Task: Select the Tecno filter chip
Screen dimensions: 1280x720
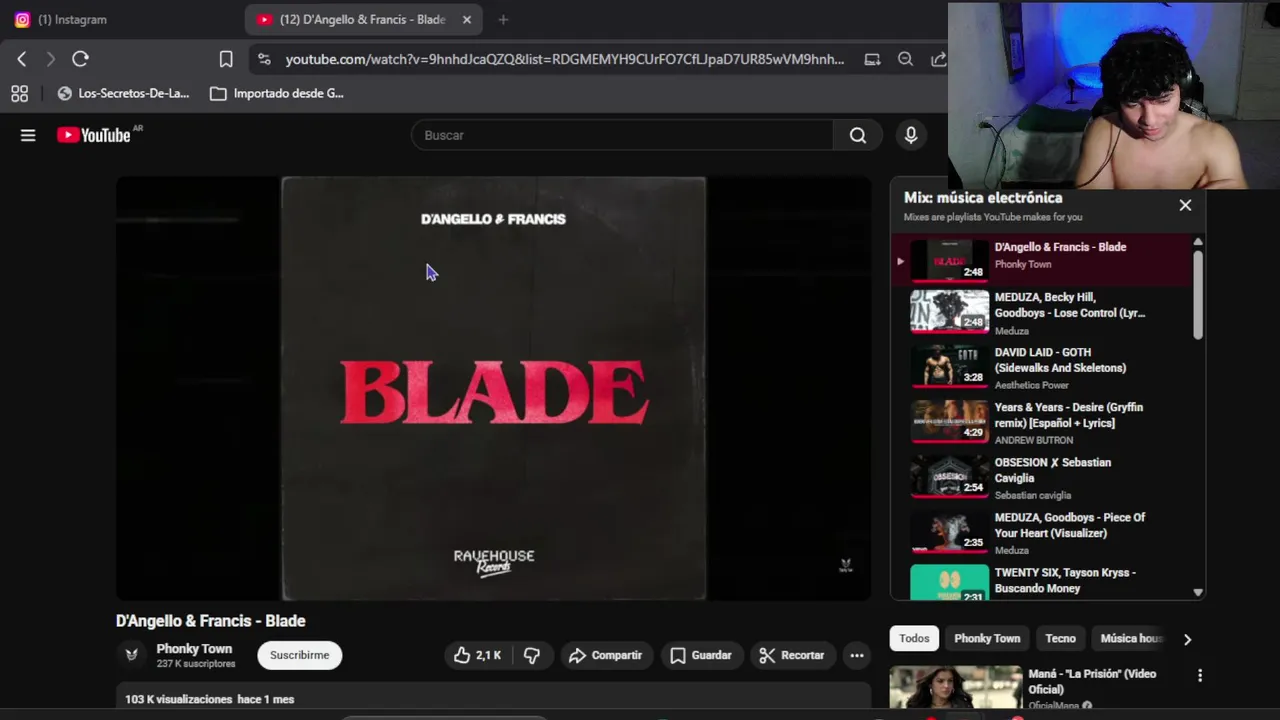Action: pos(1060,638)
